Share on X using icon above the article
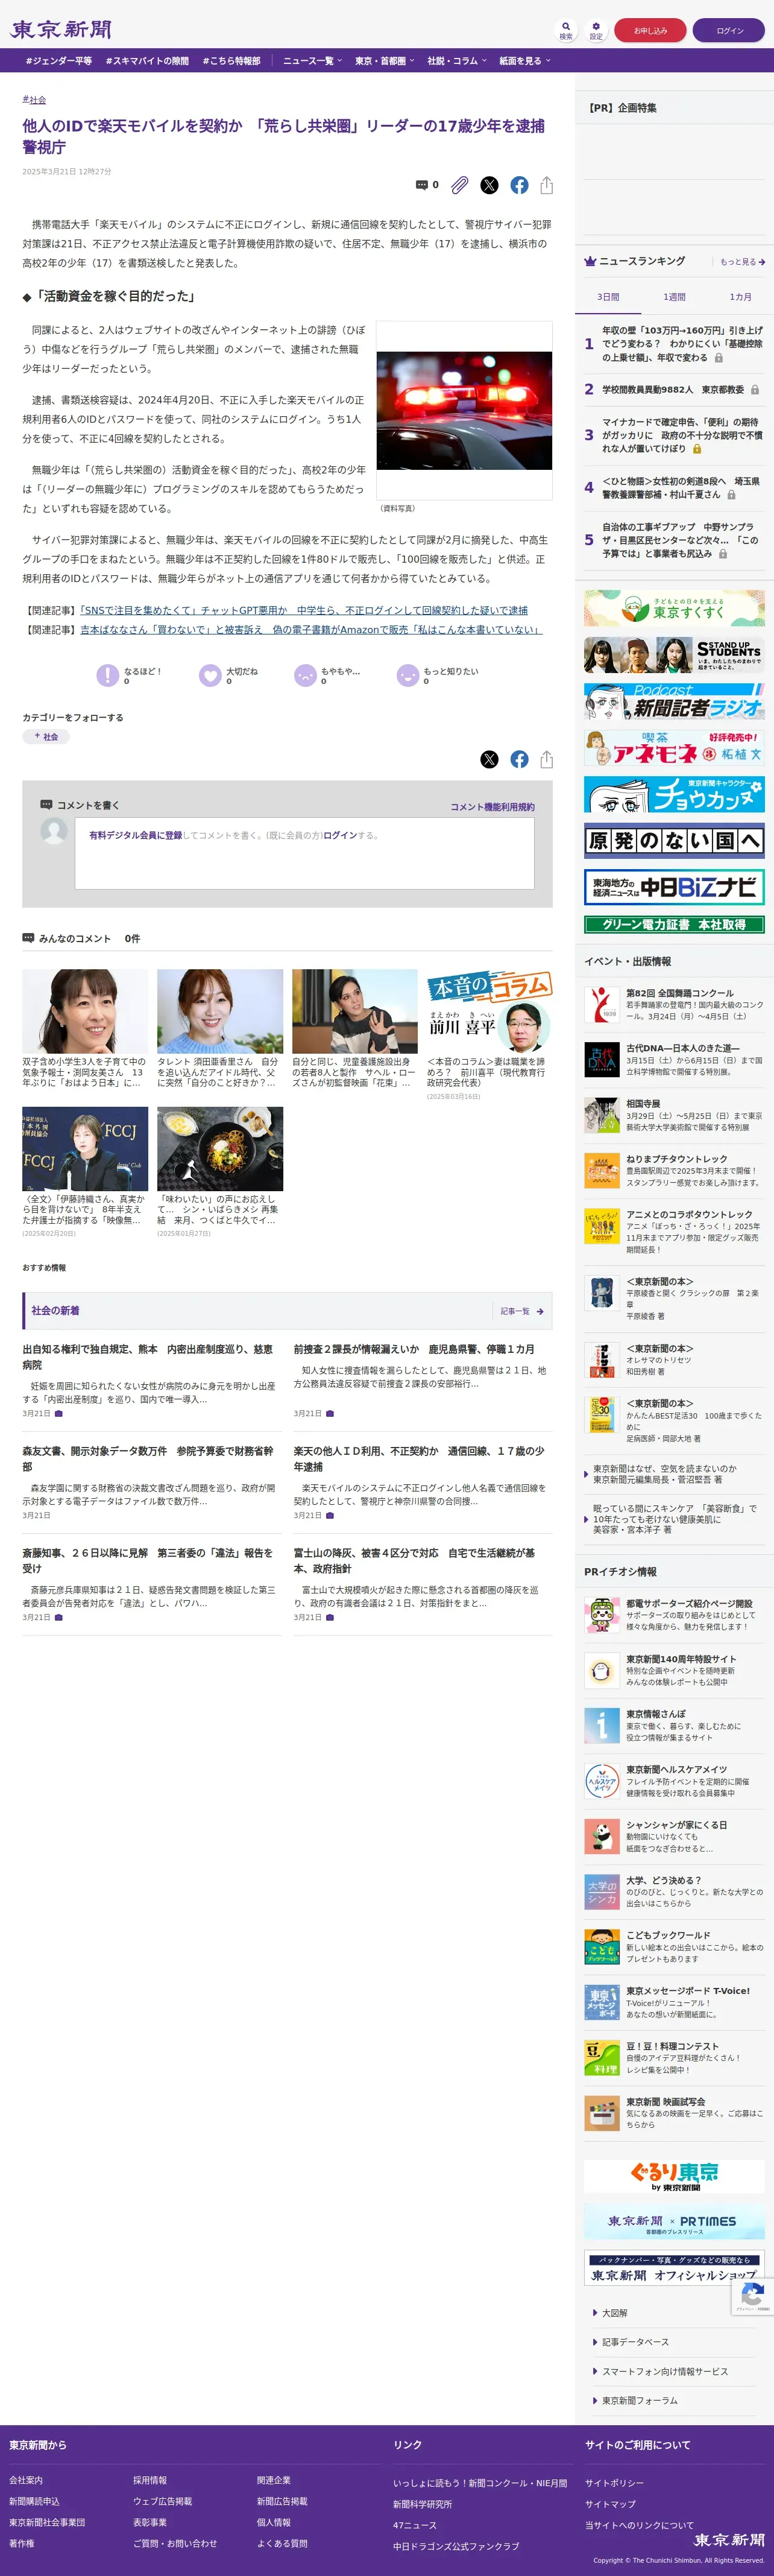This screenshot has height=2576, width=774. point(489,185)
